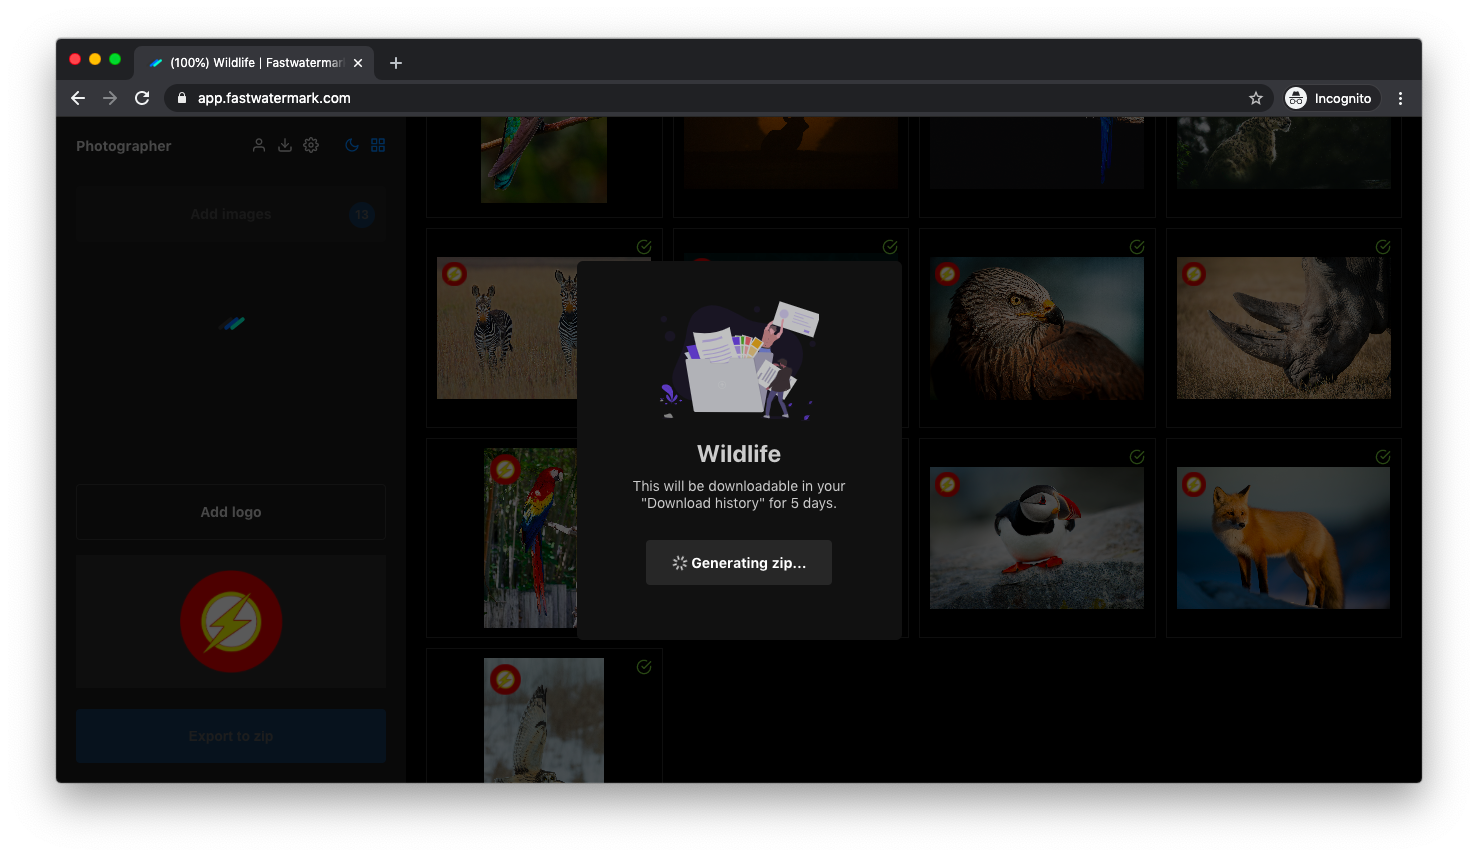1478x857 pixels.
Task: Toggle checkmark on the rhino photo
Action: [1383, 247]
